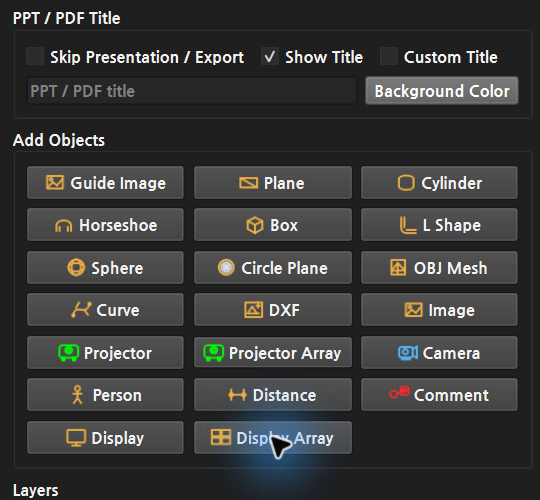Add an L Shape object
This screenshot has width=540, height=500.
[439, 225]
